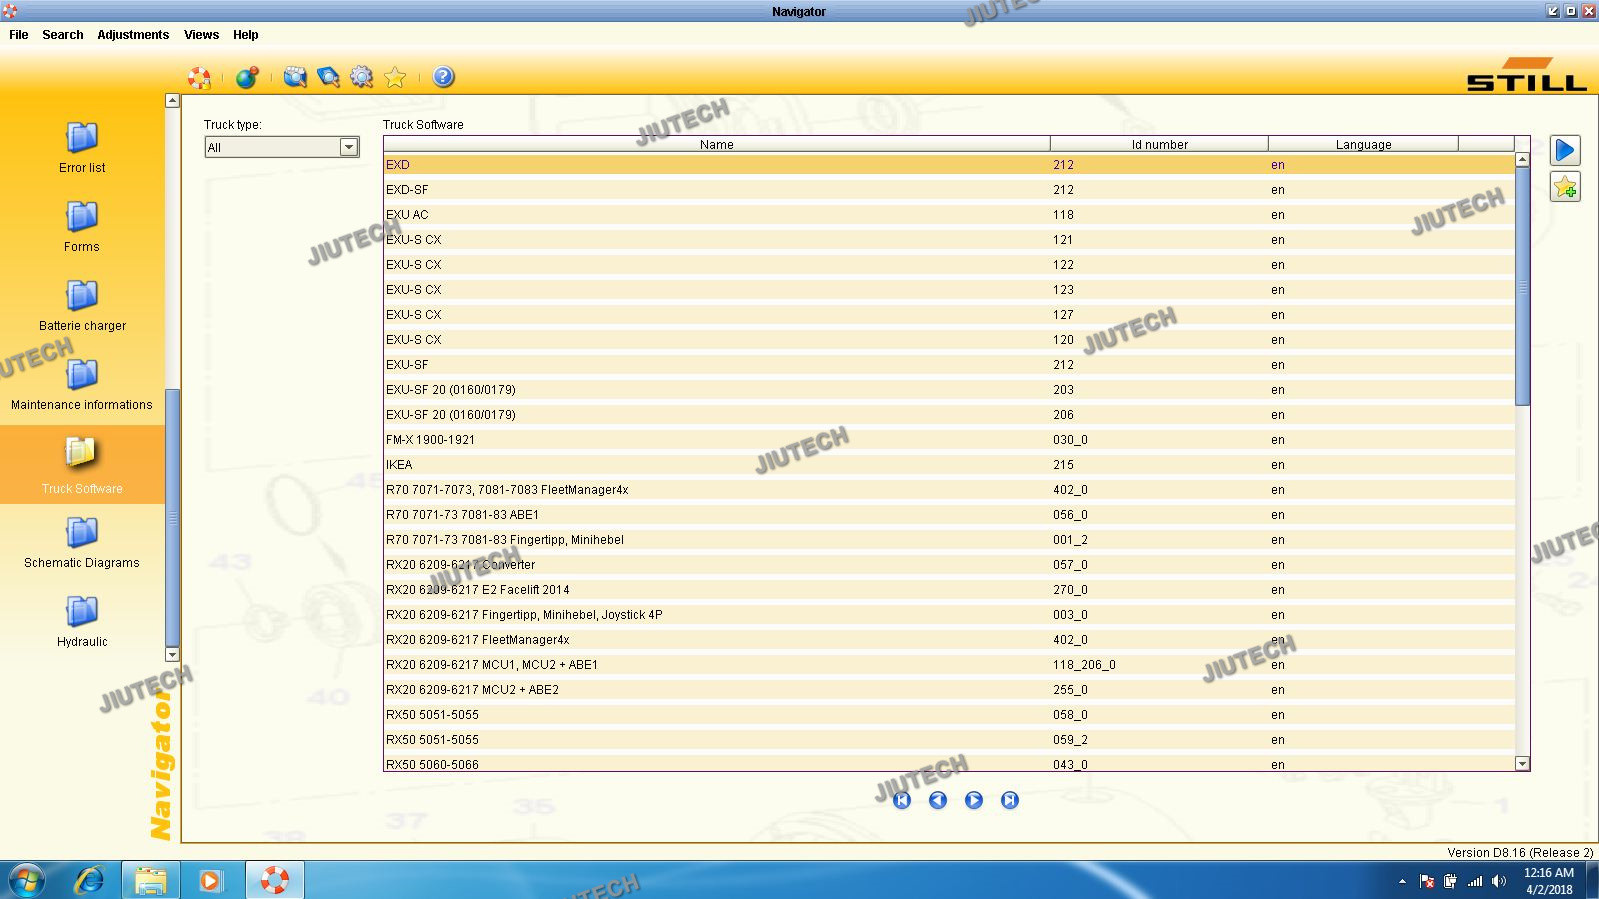Select R70 7071-73 7081-83 ABE1 row
The image size is (1599, 899).
click(949, 515)
